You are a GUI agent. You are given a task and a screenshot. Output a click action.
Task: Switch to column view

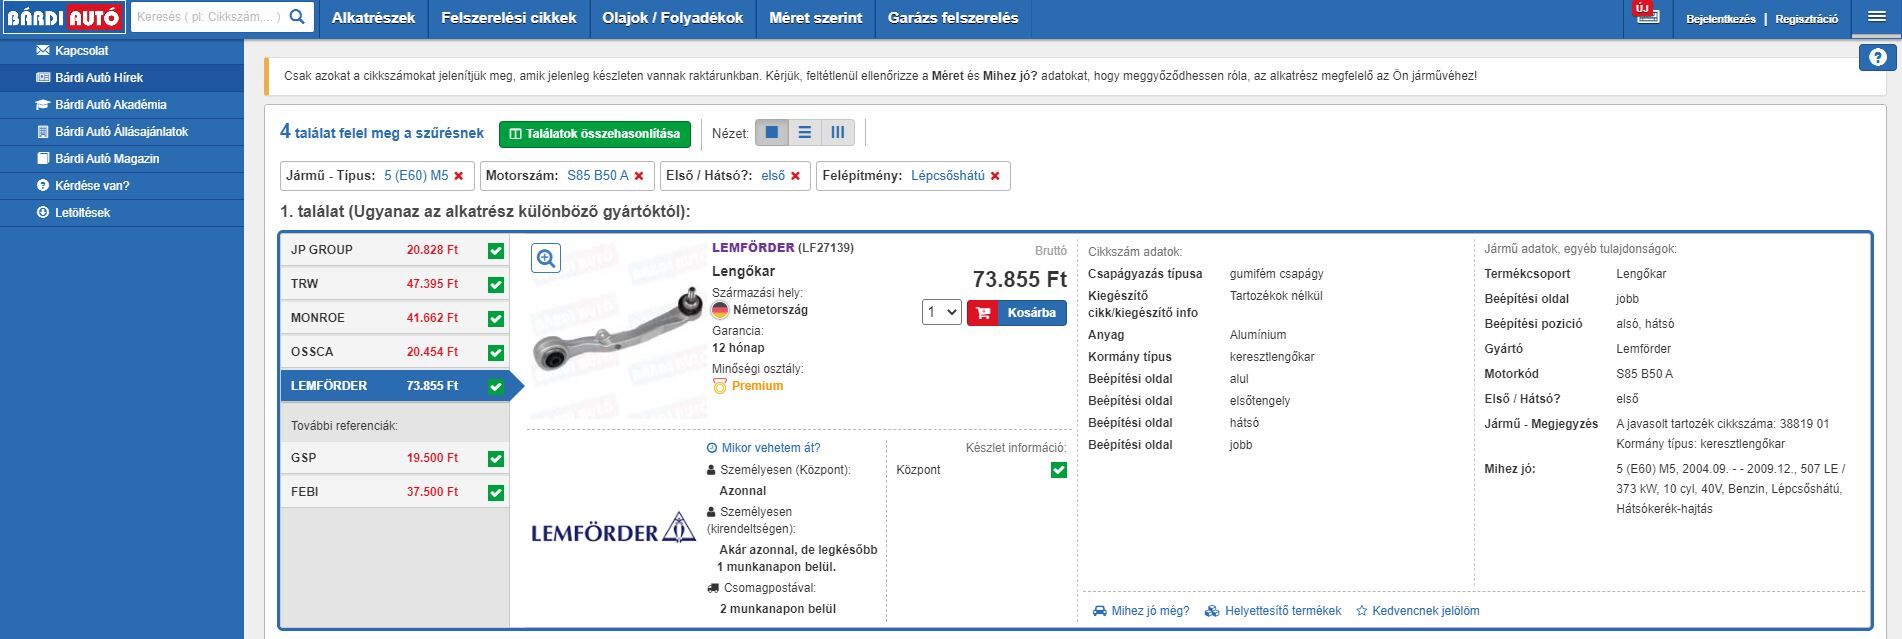838,132
